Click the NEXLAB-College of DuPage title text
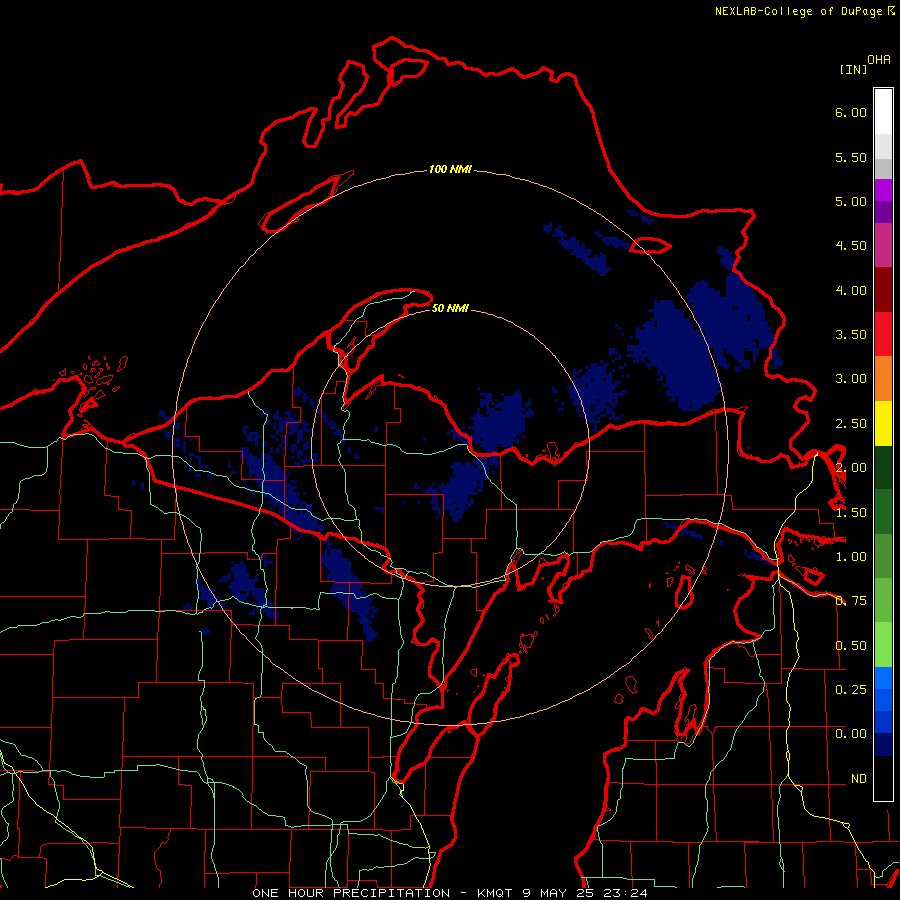 coord(798,11)
